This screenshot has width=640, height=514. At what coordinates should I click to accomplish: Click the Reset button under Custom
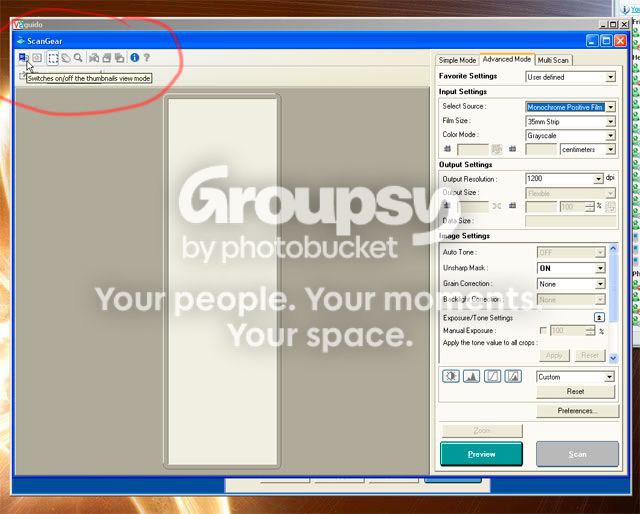[575, 391]
